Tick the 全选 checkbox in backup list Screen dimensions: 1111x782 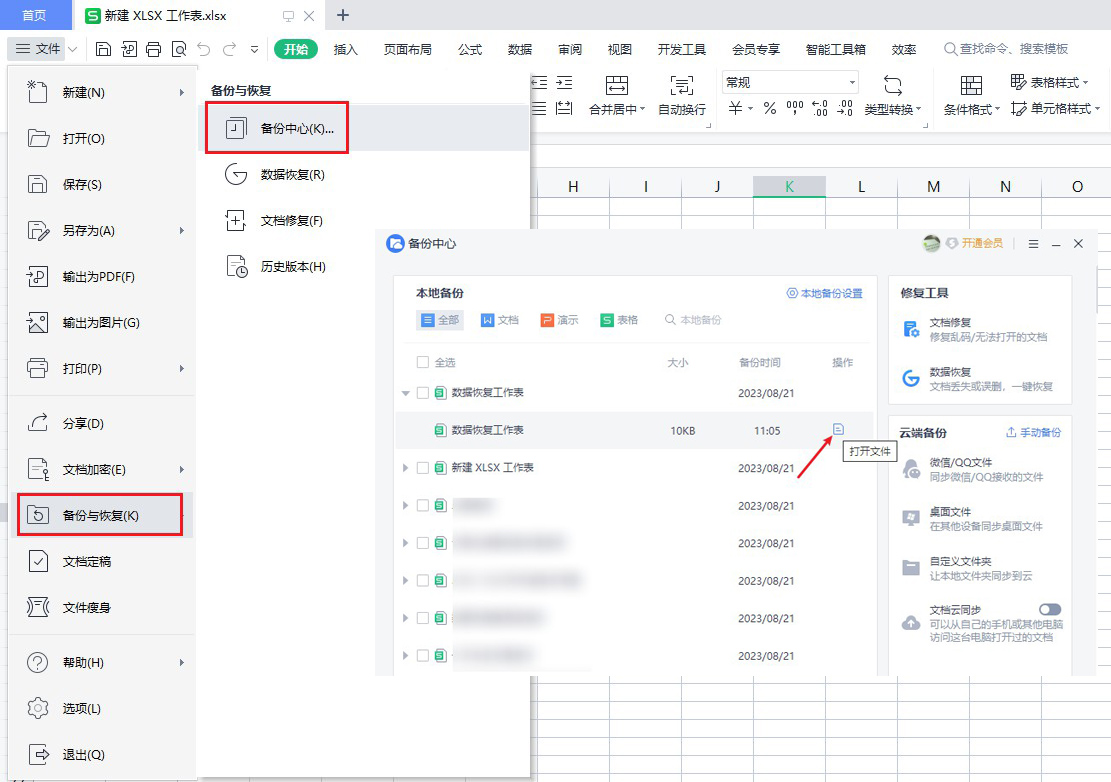point(423,362)
